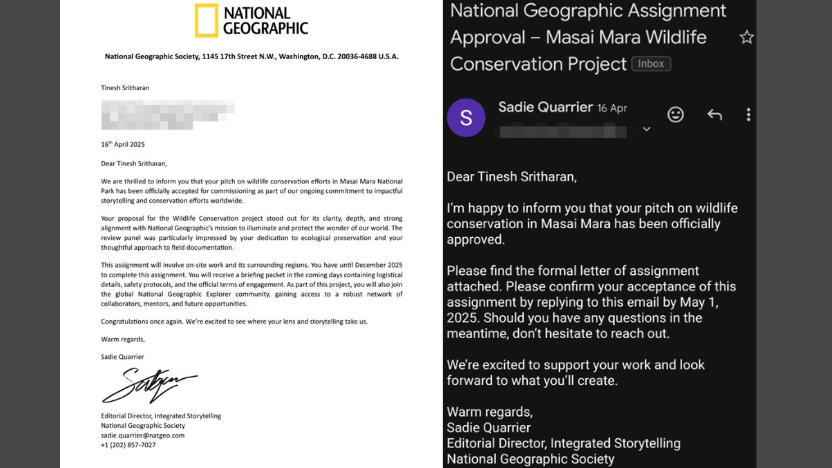
Task: Click the 16th April 2025 date in the letter
Action: point(124,144)
